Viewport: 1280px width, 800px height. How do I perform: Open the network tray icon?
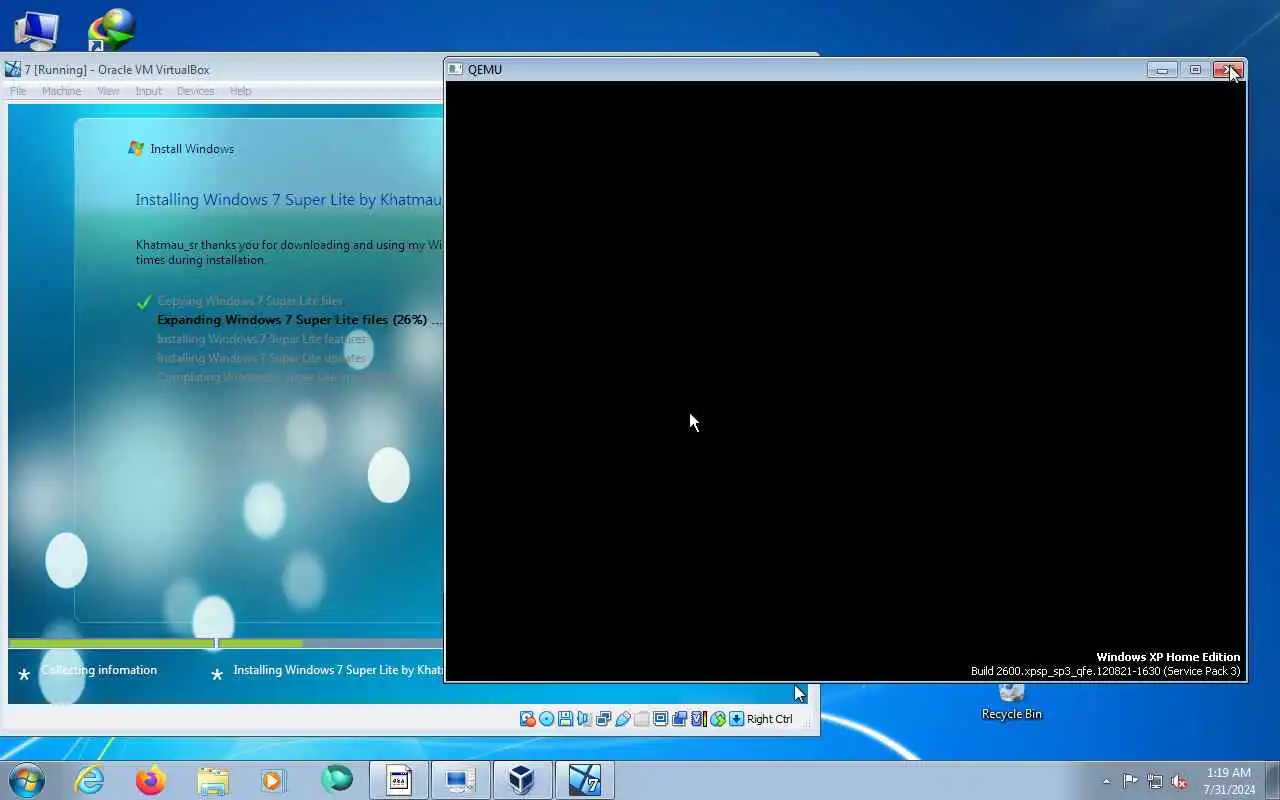pos(1155,781)
